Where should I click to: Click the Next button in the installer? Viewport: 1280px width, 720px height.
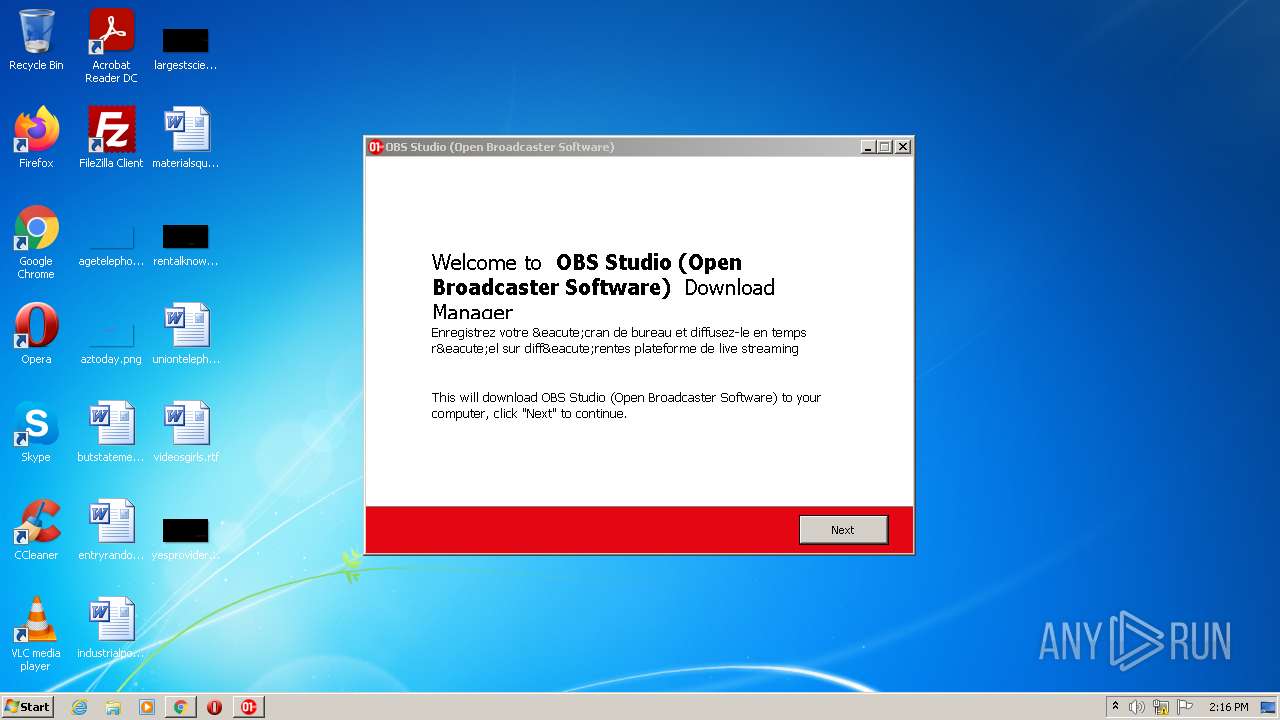pyautogui.click(x=843, y=530)
